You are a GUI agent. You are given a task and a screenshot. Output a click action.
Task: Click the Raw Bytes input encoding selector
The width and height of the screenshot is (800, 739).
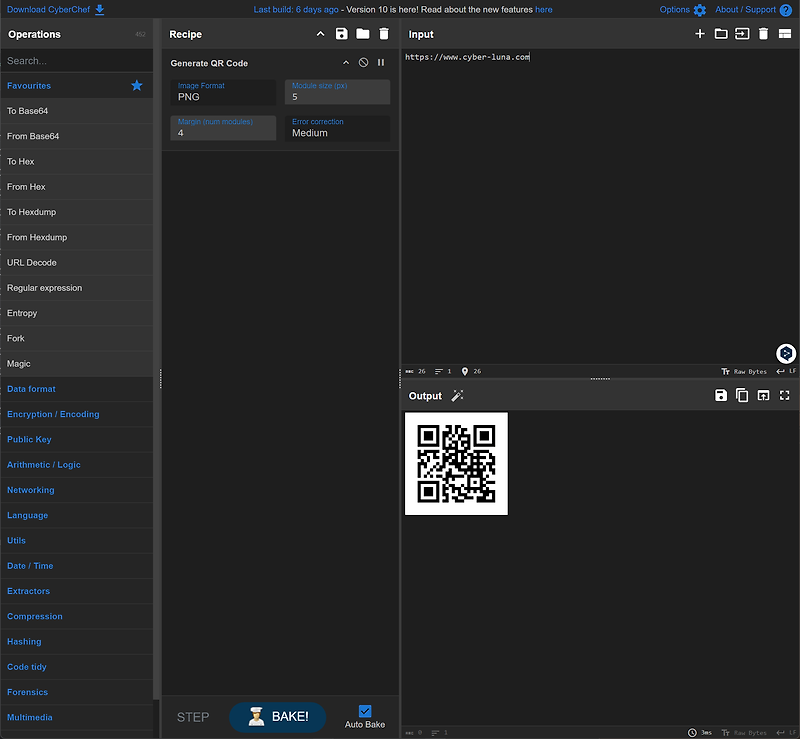tap(744, 372)
